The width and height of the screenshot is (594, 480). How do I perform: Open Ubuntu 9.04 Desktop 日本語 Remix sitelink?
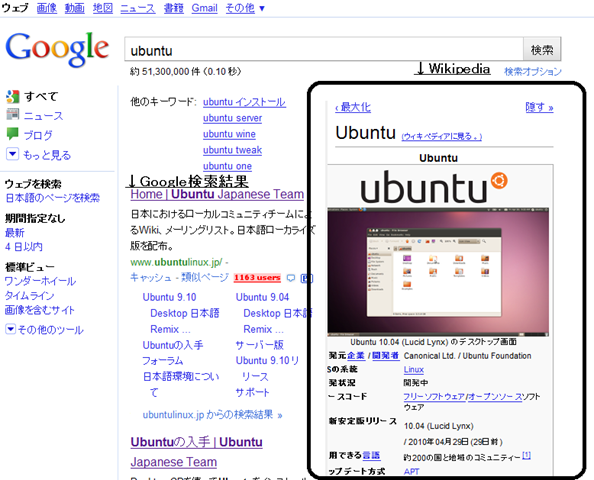click(x=274, y=313)
